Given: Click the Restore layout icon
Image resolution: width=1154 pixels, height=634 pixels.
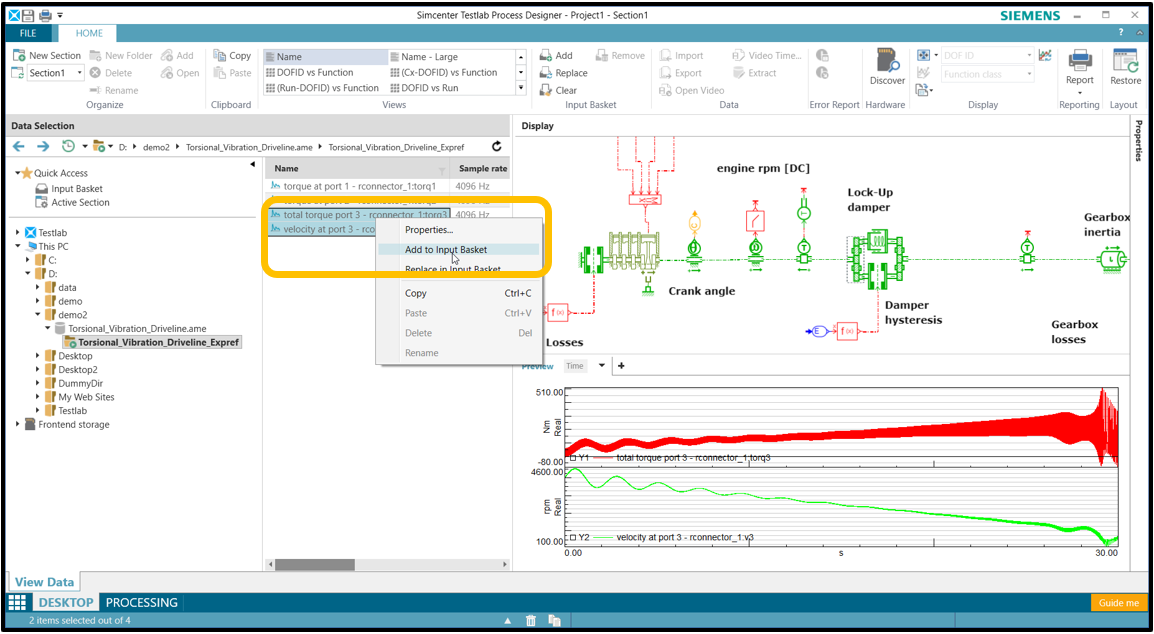Looking at the screenshot, I should [x=1125, y=60].
